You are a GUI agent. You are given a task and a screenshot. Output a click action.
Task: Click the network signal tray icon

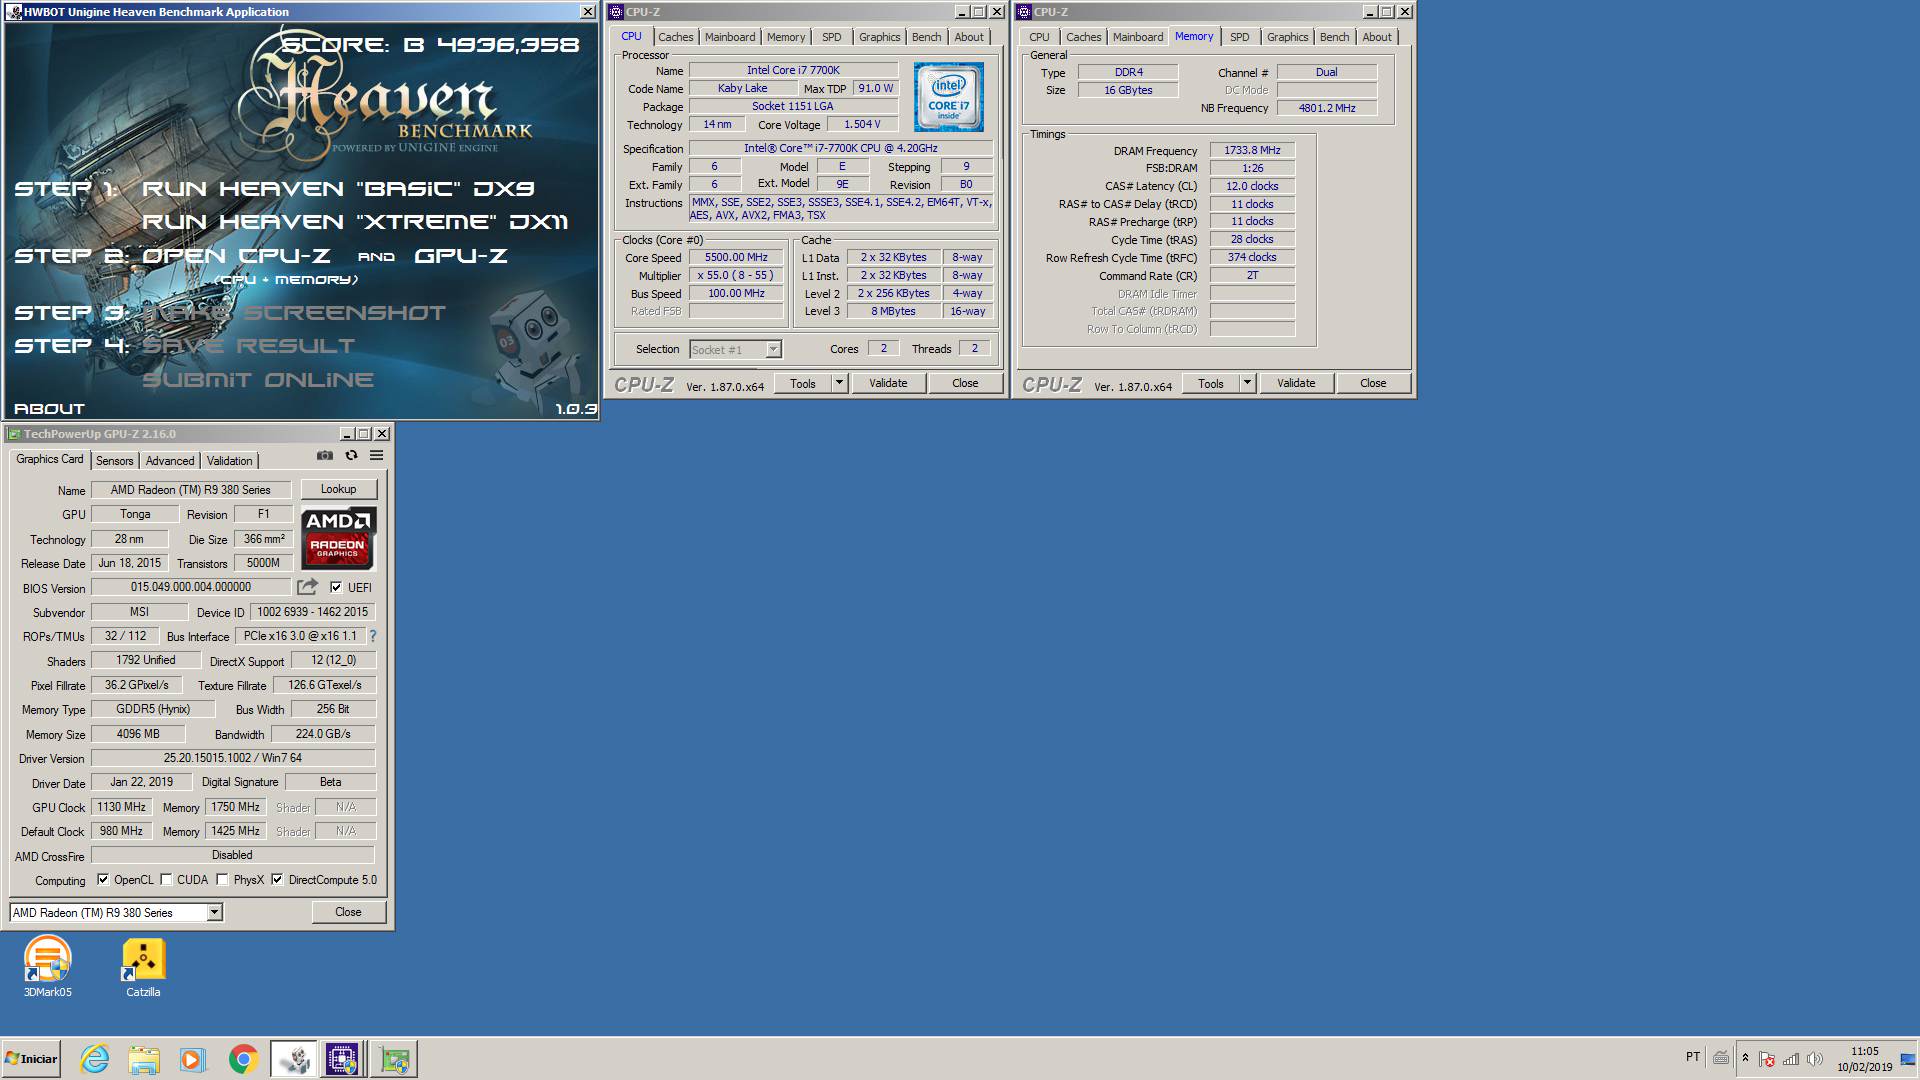pyautogui.click(x=1791, y=1059)
